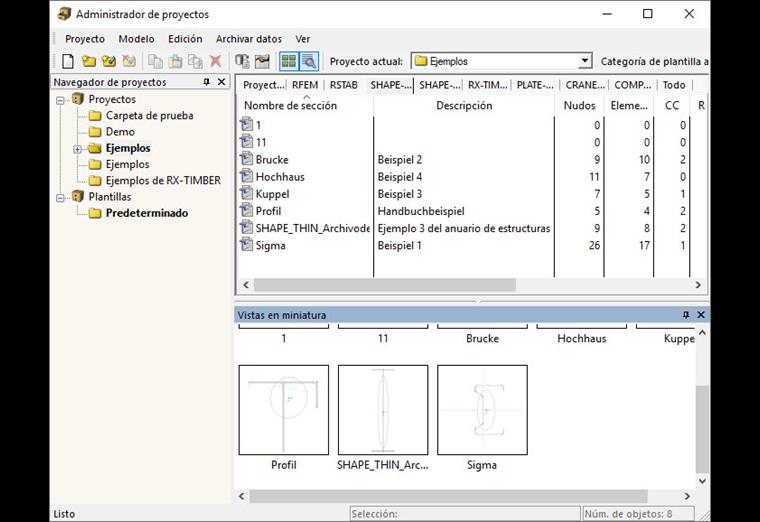Image resolution: width=760 pixels, height=522 pixels.
Task: Collapse the Plantillas tree node
Action: point(60,198)
